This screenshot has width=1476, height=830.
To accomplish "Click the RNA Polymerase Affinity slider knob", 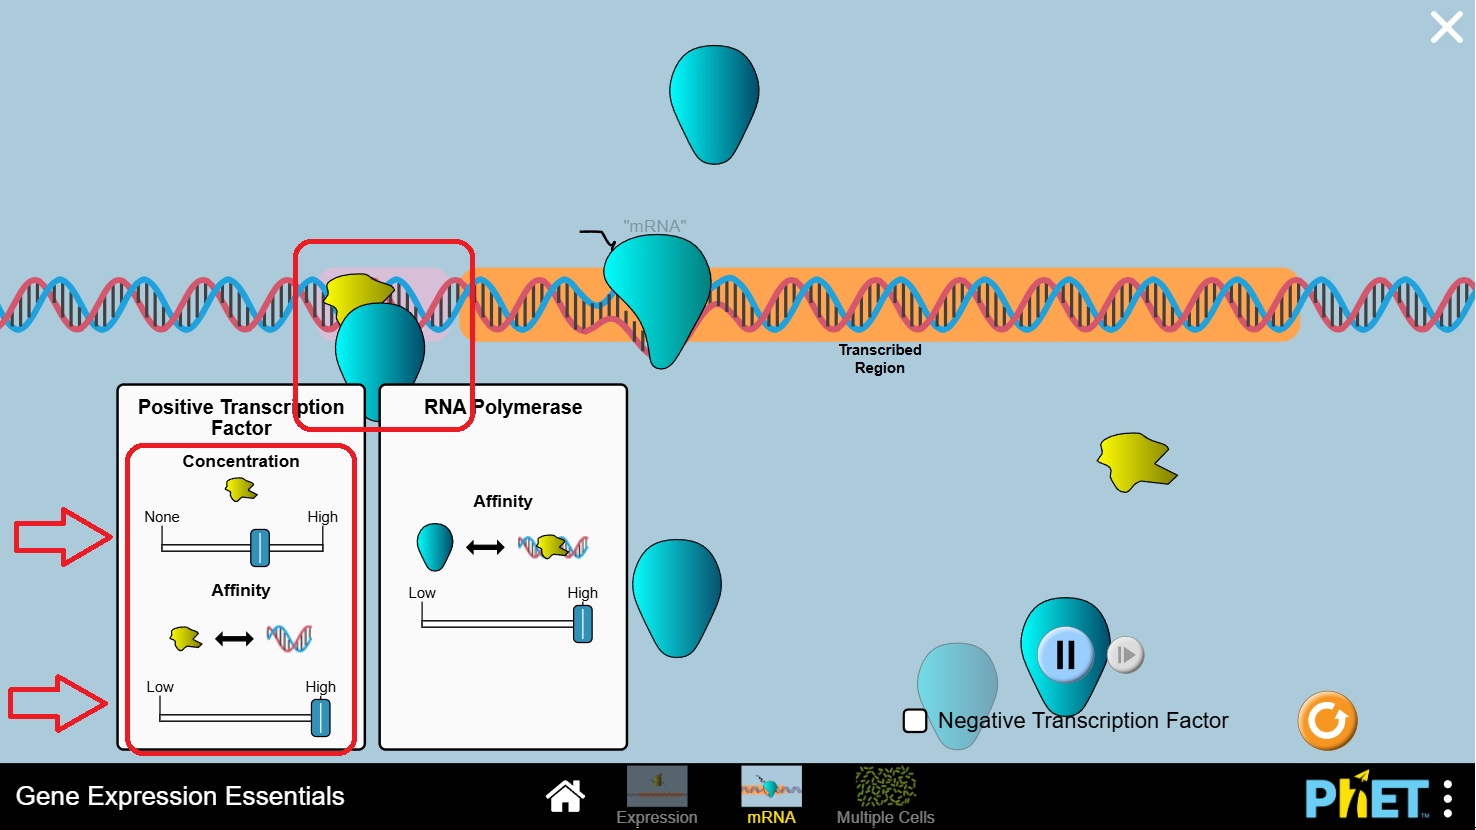I will point(582,624).
